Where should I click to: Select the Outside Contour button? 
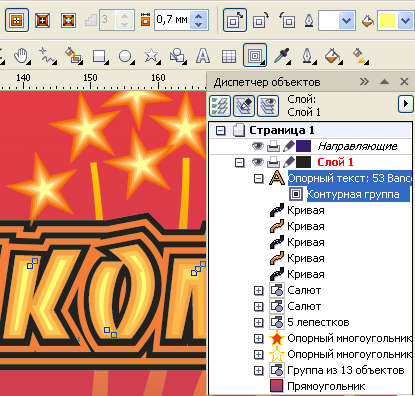click(x=69, y=20)
